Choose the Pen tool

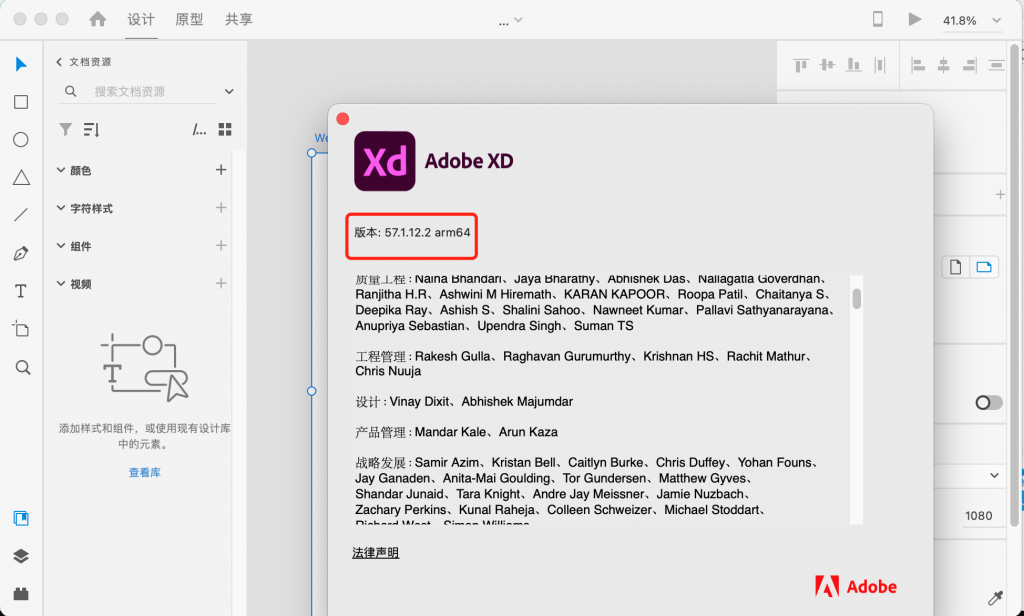click(20, 254)
